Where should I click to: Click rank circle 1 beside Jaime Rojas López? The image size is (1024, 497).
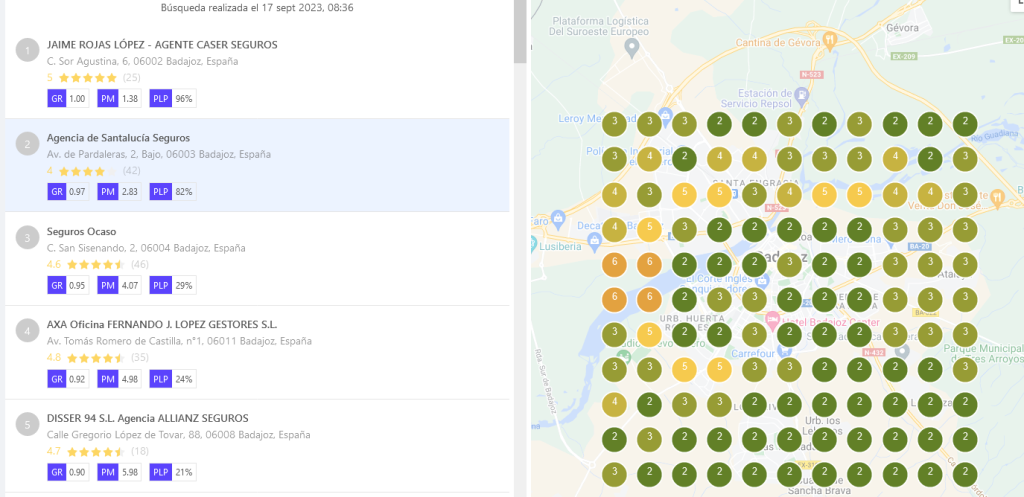click(28, 49)
